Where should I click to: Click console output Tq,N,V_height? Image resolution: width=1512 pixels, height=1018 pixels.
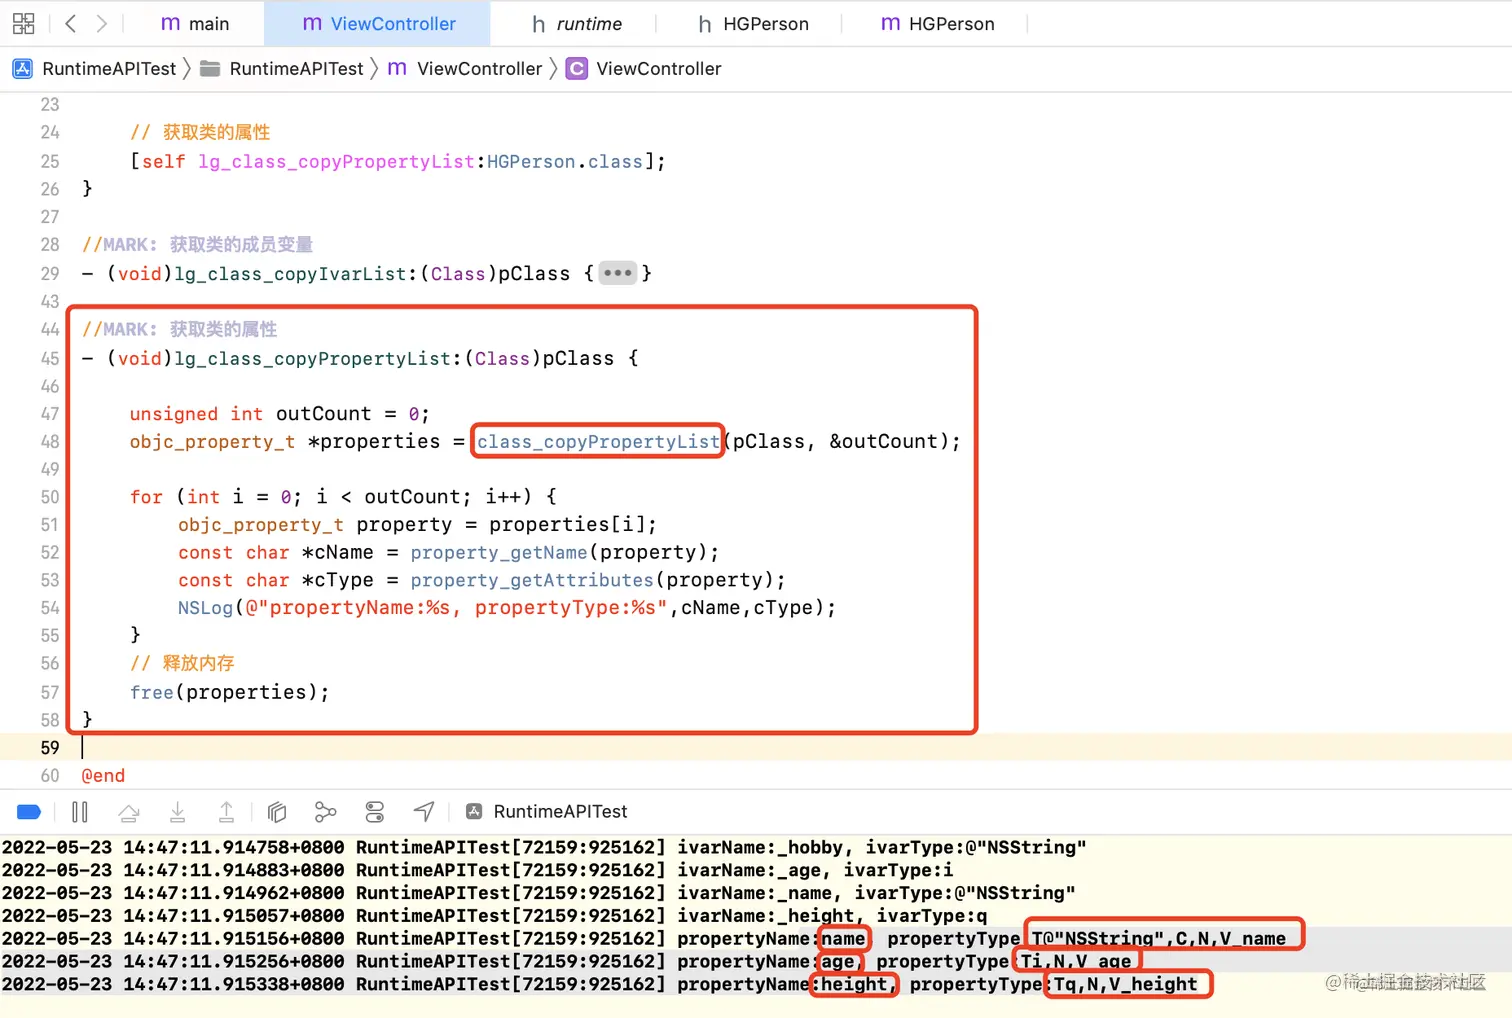pyautogui.click(x=1125, y=984)
